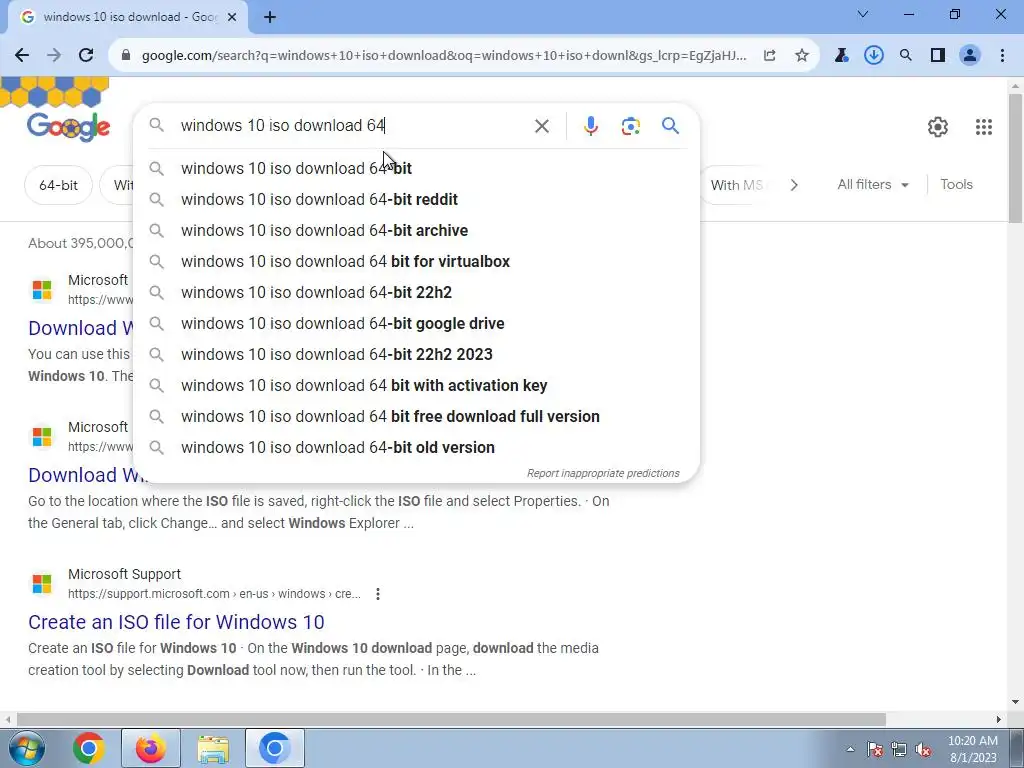Launch Firefox from the taskbar
The height and width of the screenshot is (768, 1024).
tap(150, 748)
